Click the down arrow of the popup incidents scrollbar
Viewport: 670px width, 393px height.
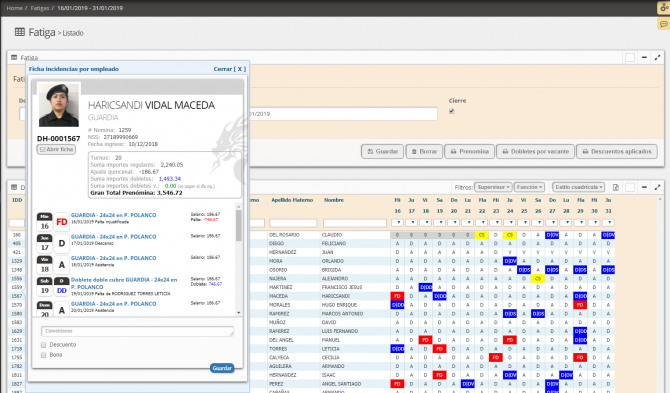(238, 313)
